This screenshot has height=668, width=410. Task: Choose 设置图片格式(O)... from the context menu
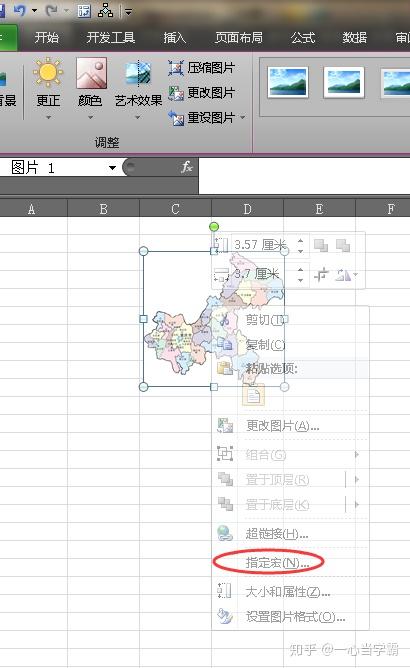click(290, 616)
